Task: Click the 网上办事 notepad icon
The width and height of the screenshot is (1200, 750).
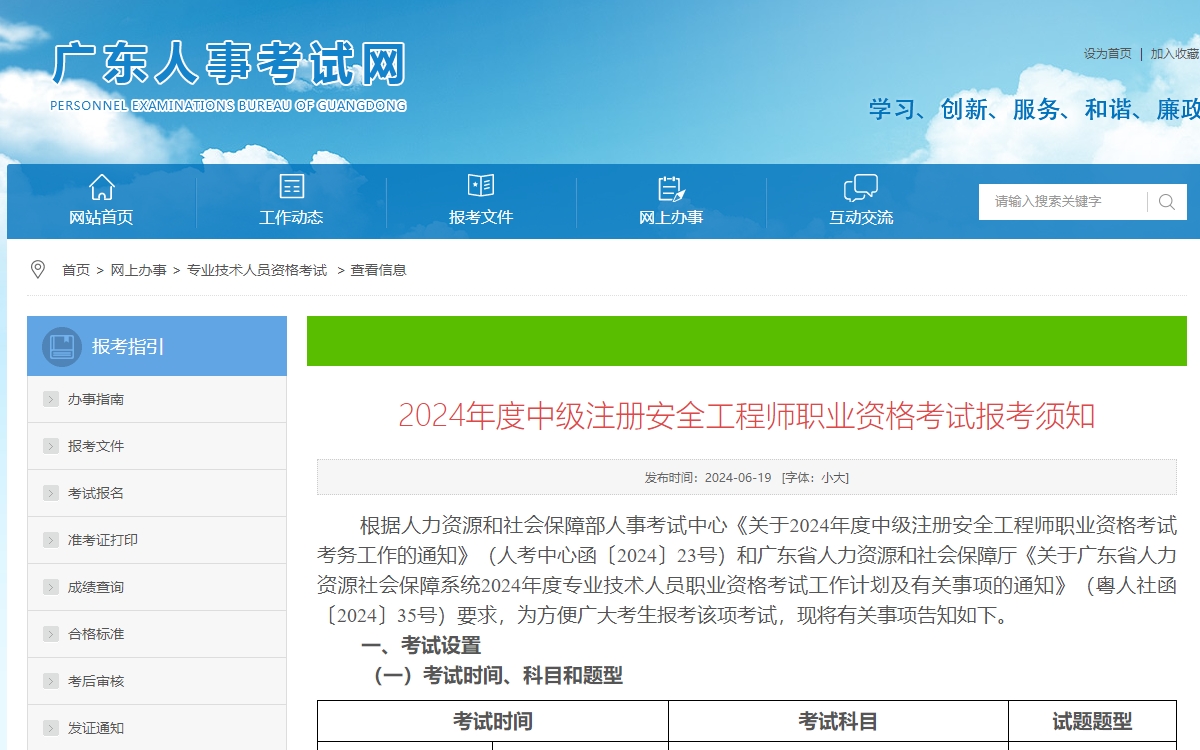Action: 671,187
